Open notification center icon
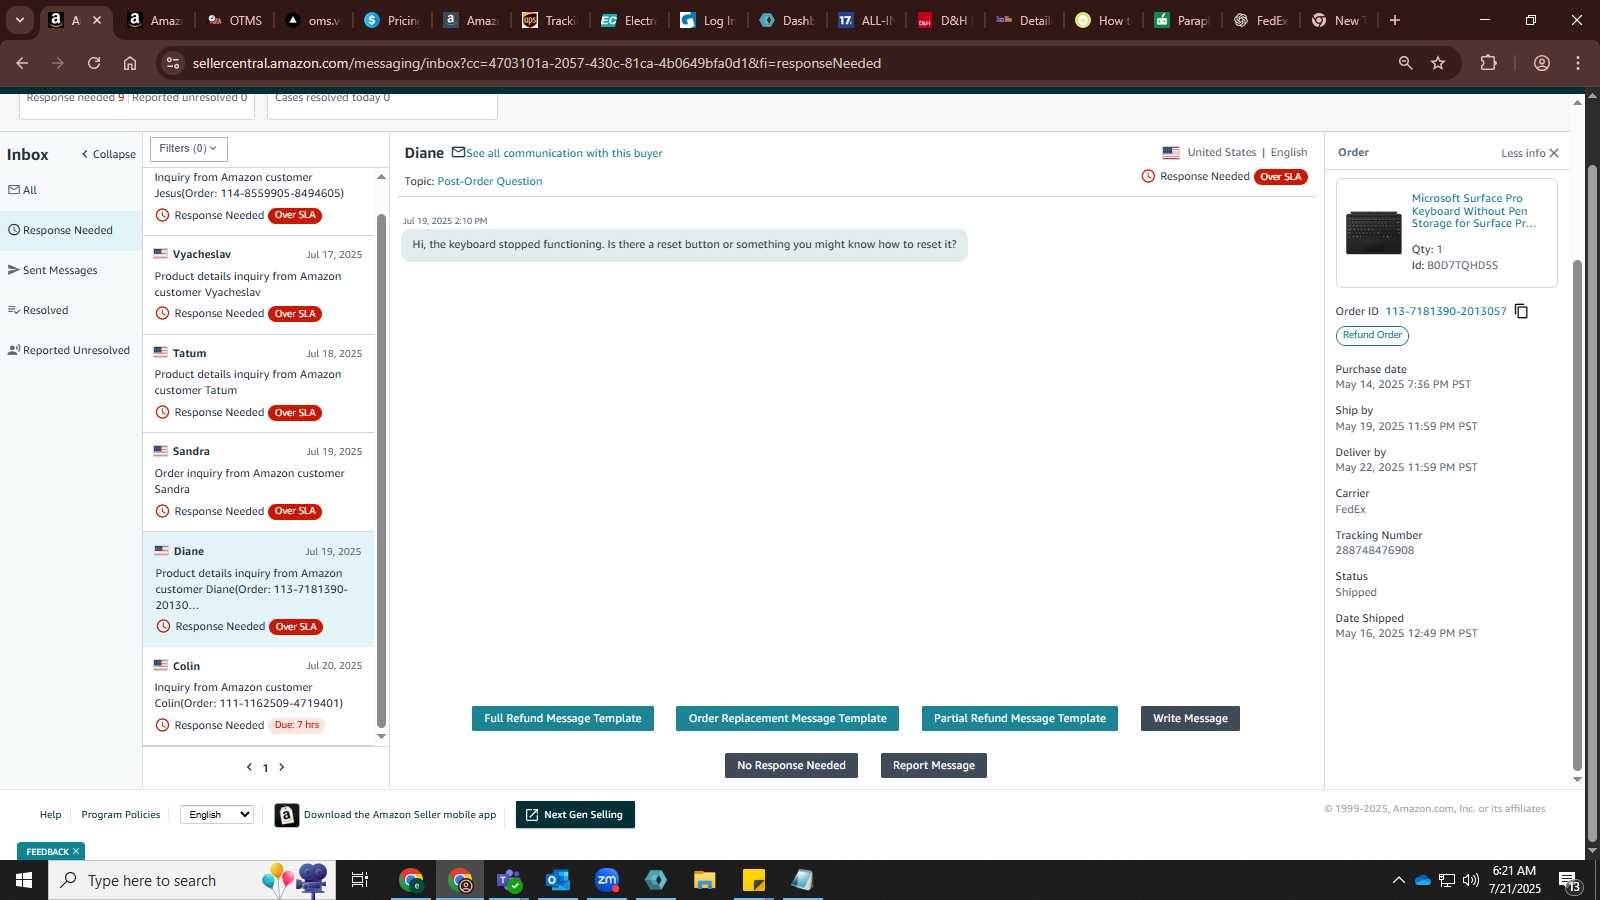Image resolution: width=1600 pixels, height=900 pixels. [1569, 881]
